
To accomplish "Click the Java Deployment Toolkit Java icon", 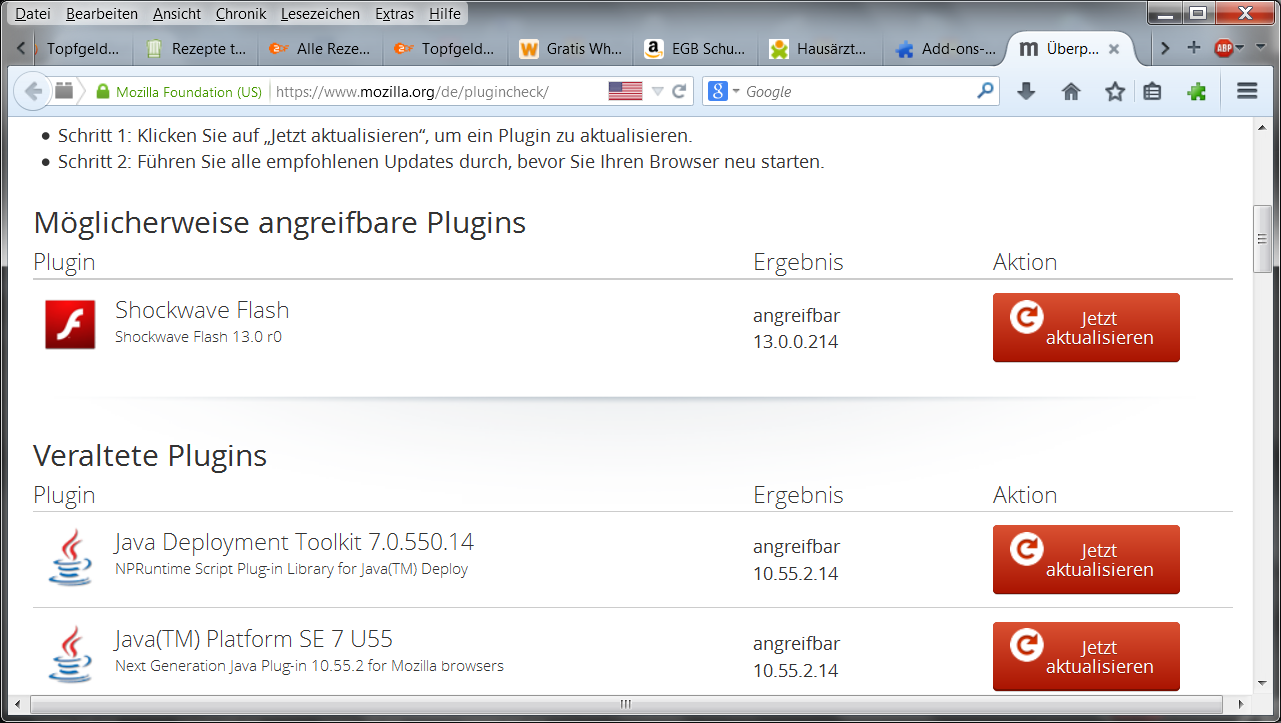I will pyautogui.click(x=70, y=557).
